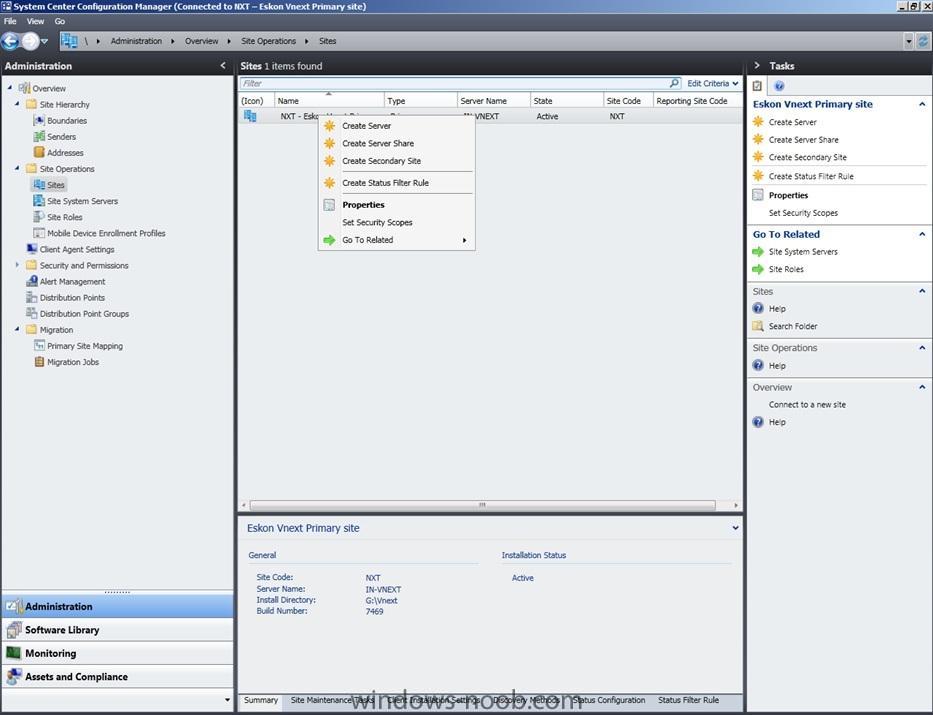Screen dimensions: 933x715
Task: Click the Client Agent Settings icon
Action: [x=32, y=249]
